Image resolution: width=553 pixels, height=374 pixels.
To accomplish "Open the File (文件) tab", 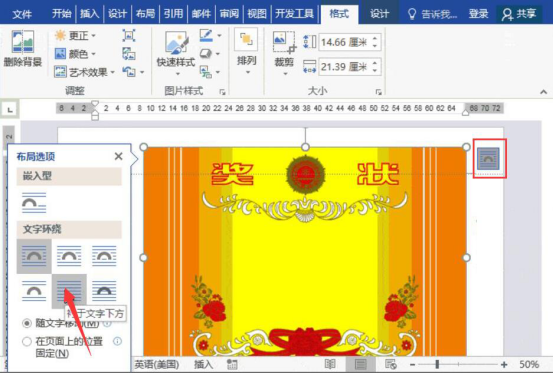I will click(x=22, y=14).
